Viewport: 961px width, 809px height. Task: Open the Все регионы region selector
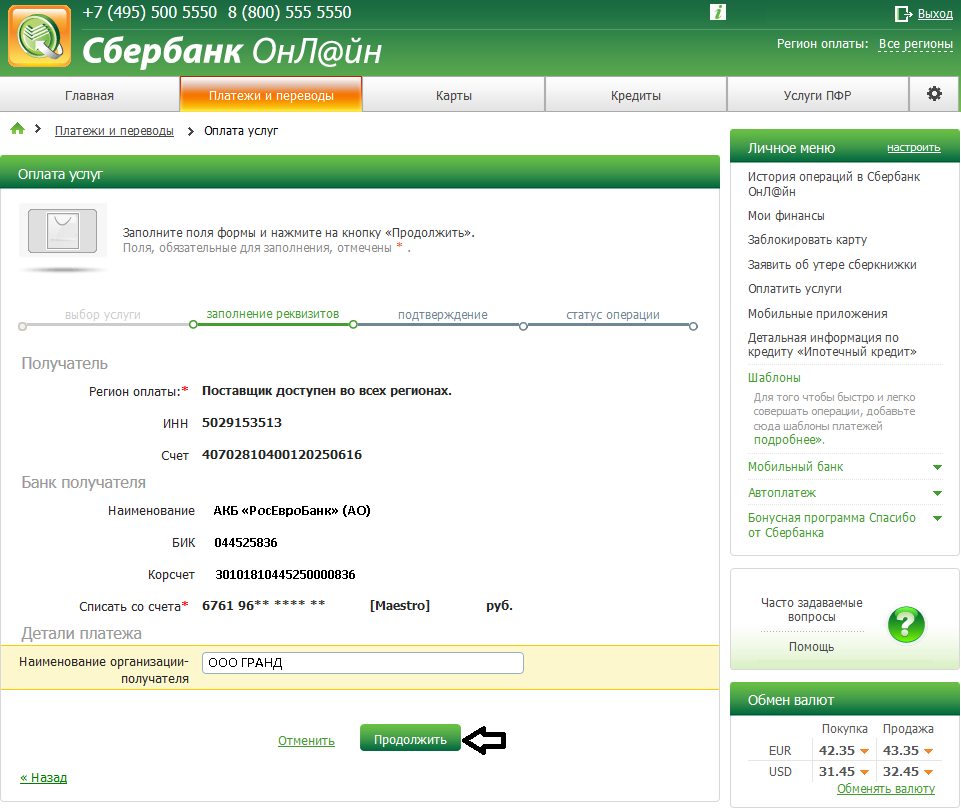pyautogui.click(x=916, y=44)
